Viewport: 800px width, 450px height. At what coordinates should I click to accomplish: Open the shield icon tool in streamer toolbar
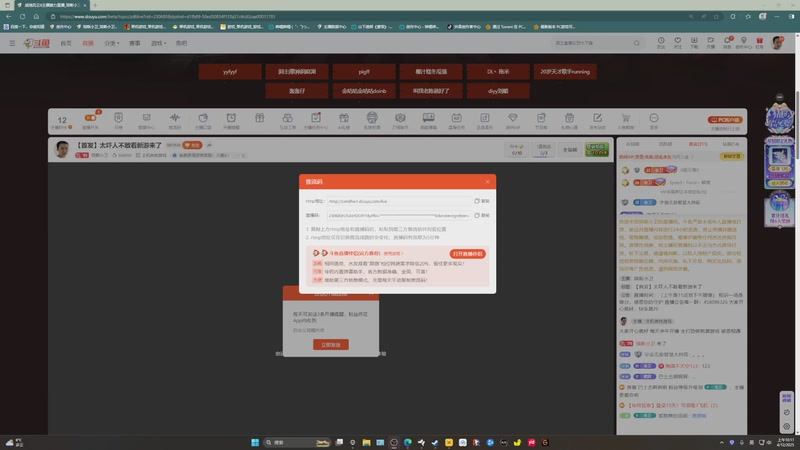(x=118, y=120)
